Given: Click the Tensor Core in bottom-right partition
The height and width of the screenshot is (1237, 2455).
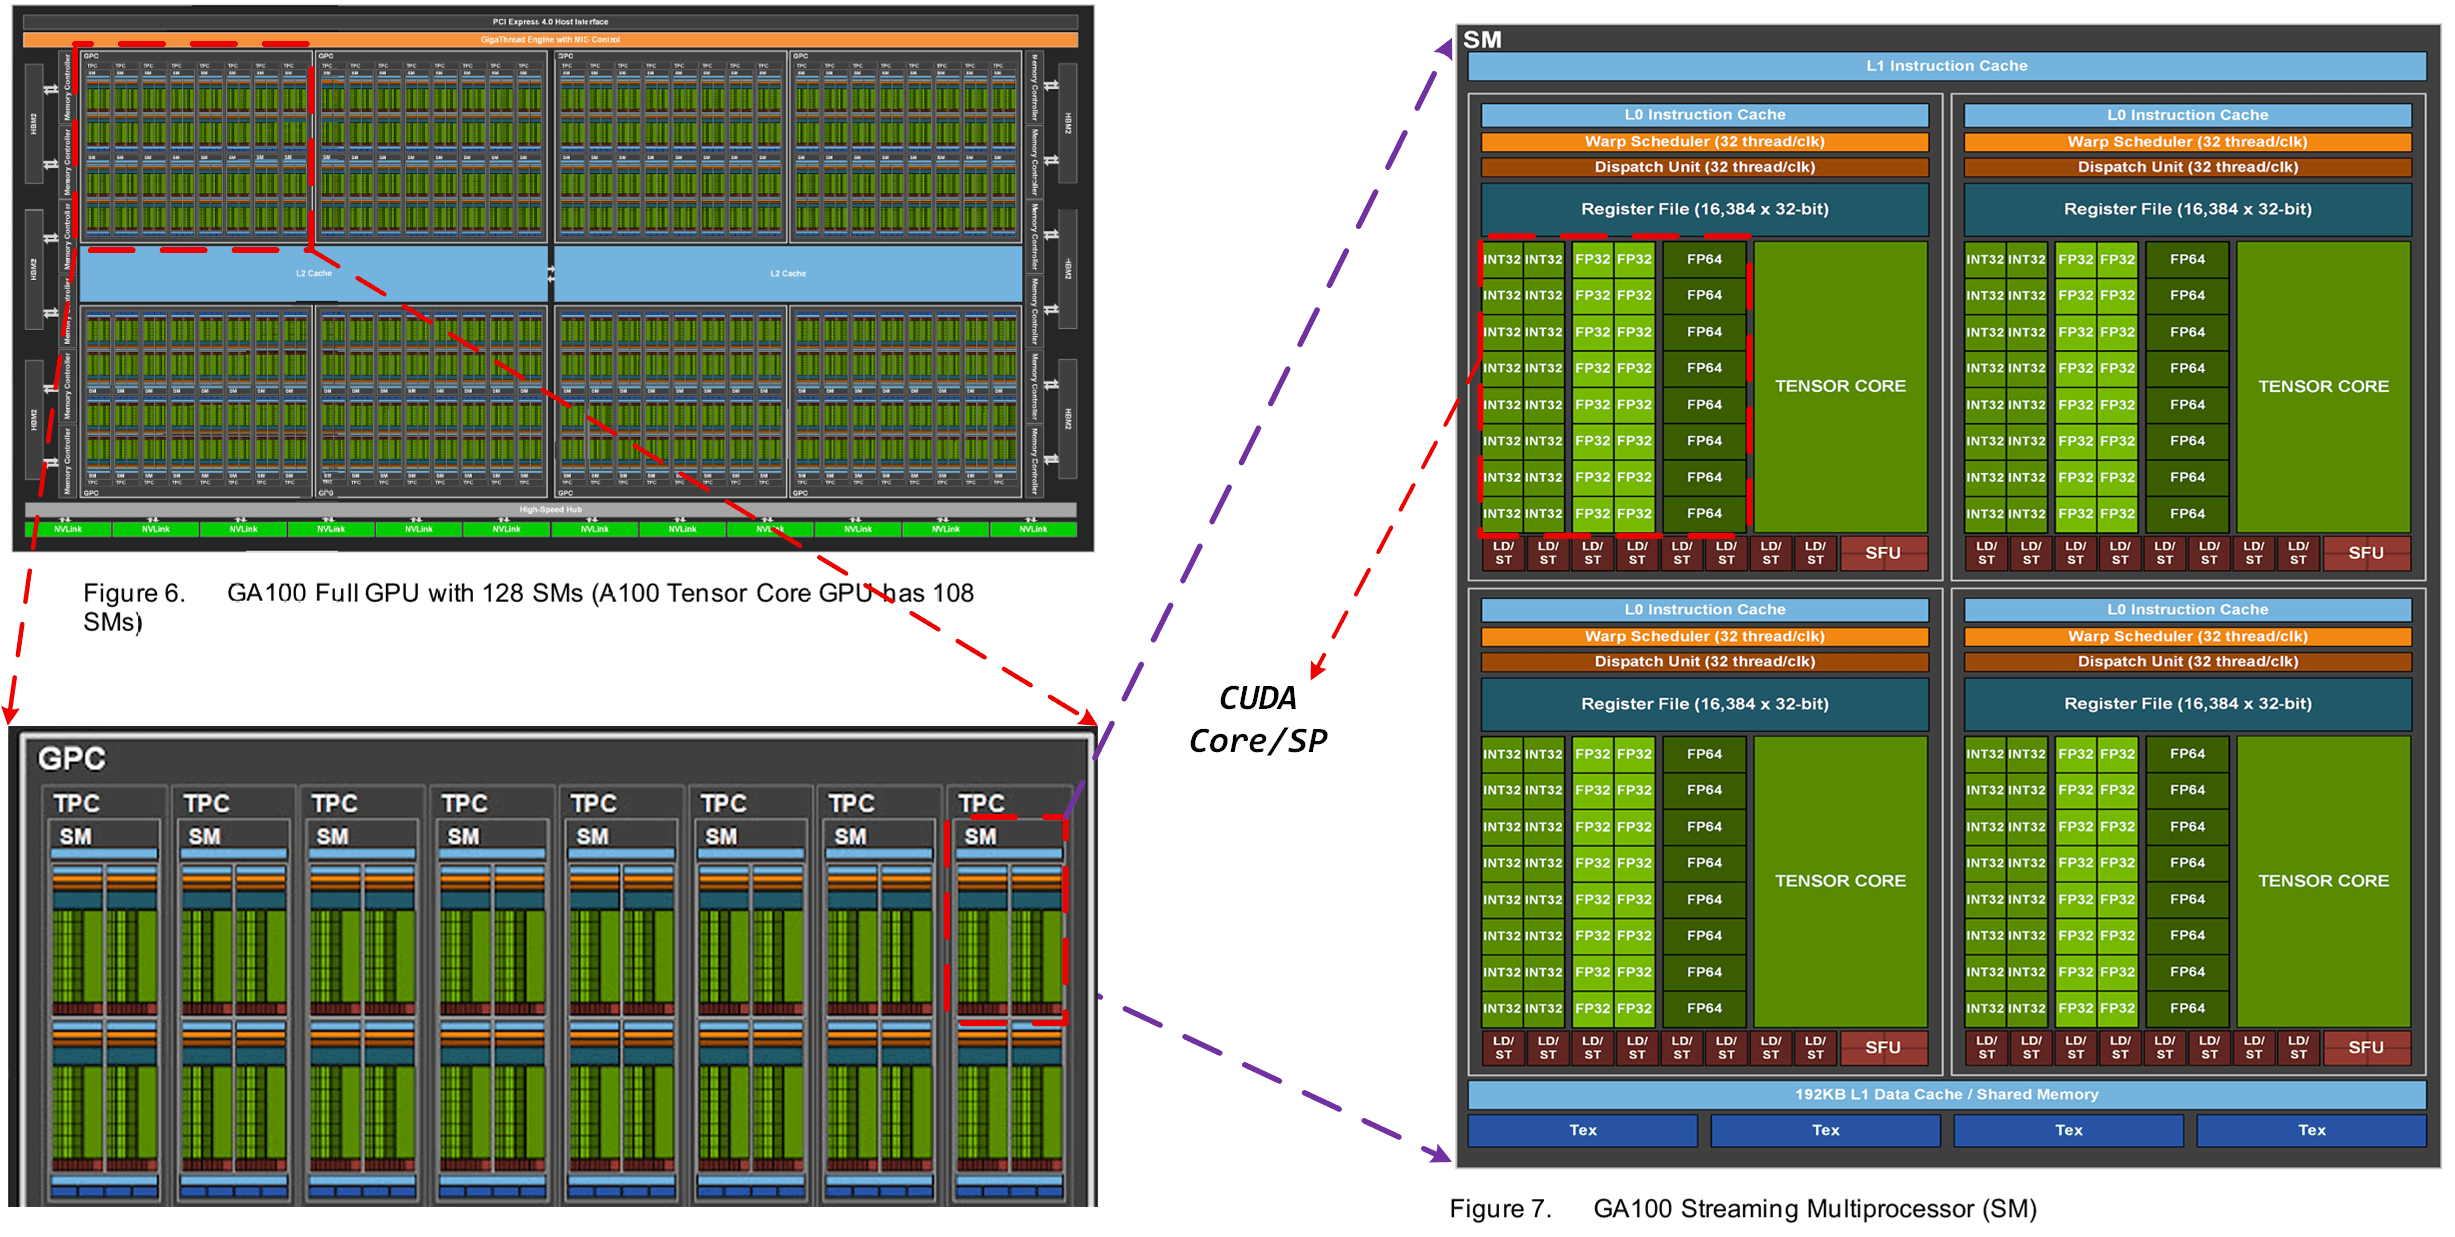Looking at the screenshot, I should coord(2323,881).
